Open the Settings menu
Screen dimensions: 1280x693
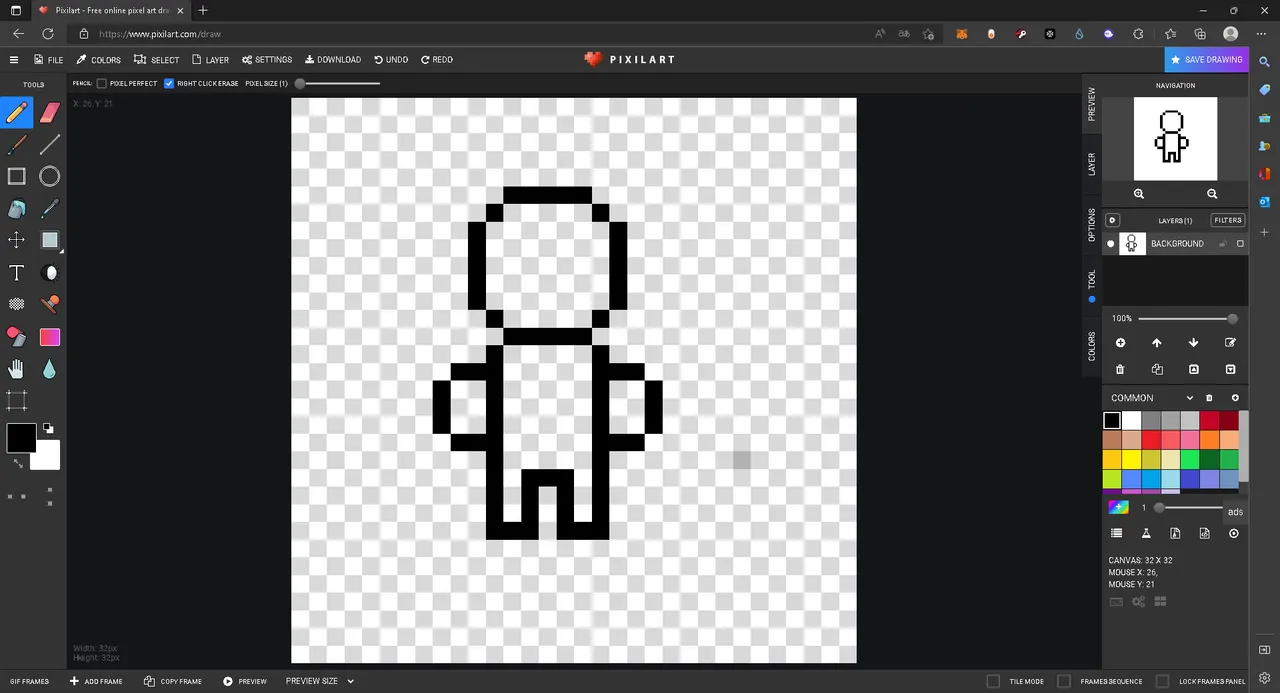267,60
